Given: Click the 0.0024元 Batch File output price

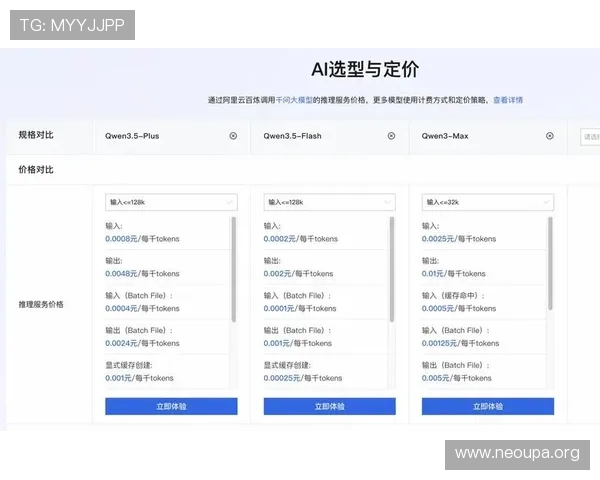Looking at the screenshot, I should pos(121,343).
